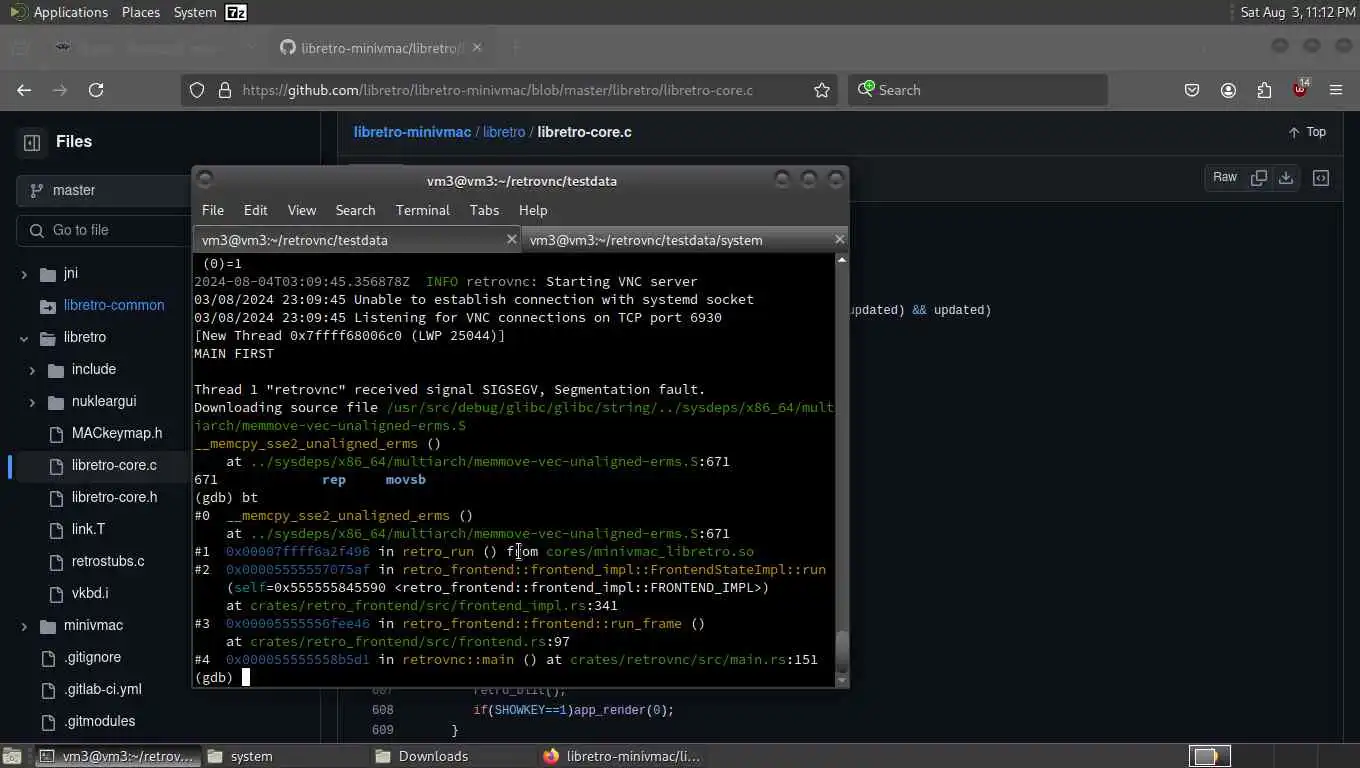Screen dimensions: 1360x768
Task: Click the uBlock Origin extension icon
Action: pyautogui.click(x=1300, y=89)
